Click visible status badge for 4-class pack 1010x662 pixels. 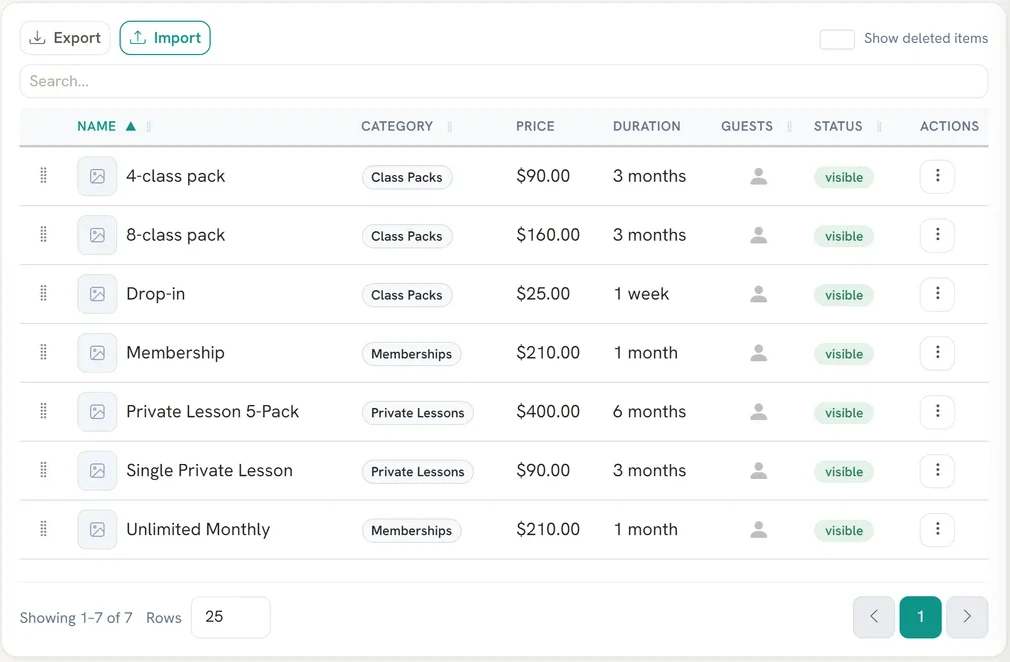click(844, 177)
